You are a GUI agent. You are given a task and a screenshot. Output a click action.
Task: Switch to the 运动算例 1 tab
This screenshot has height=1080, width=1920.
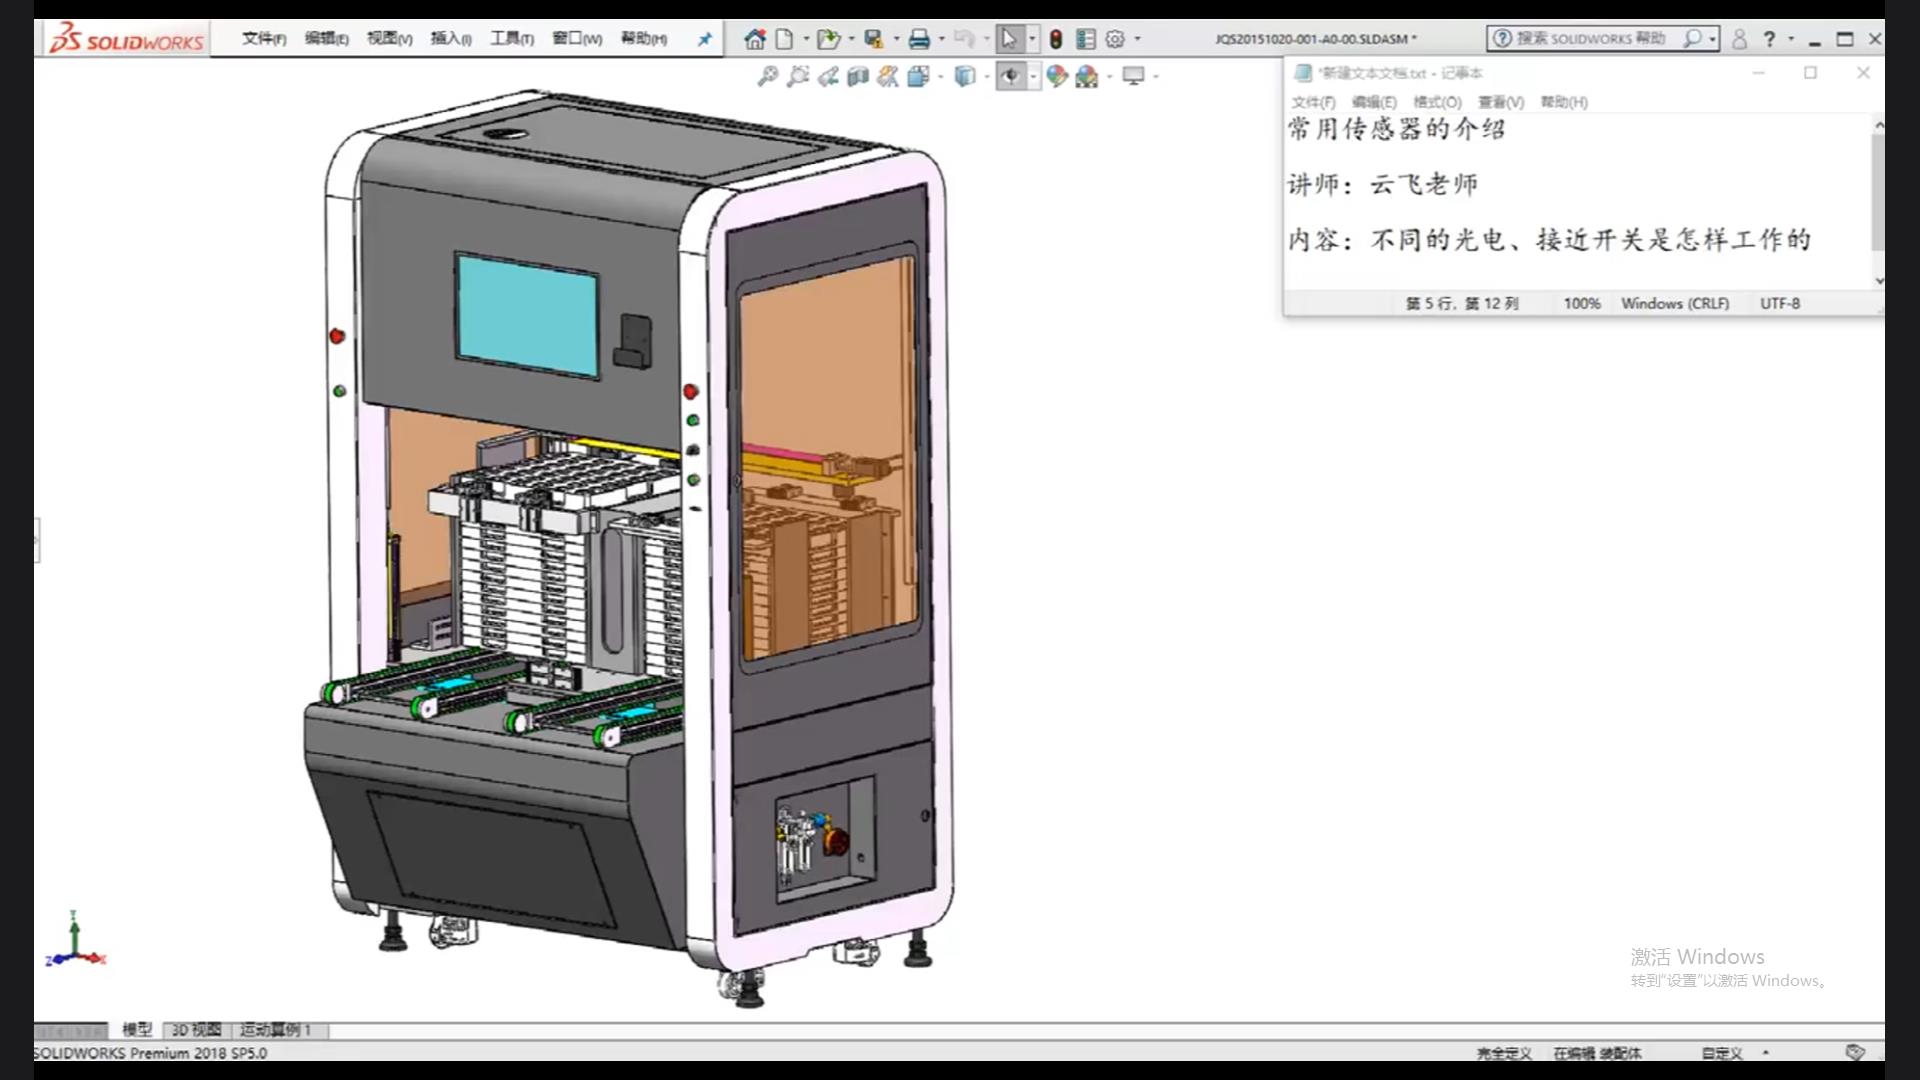[275, 1029]
